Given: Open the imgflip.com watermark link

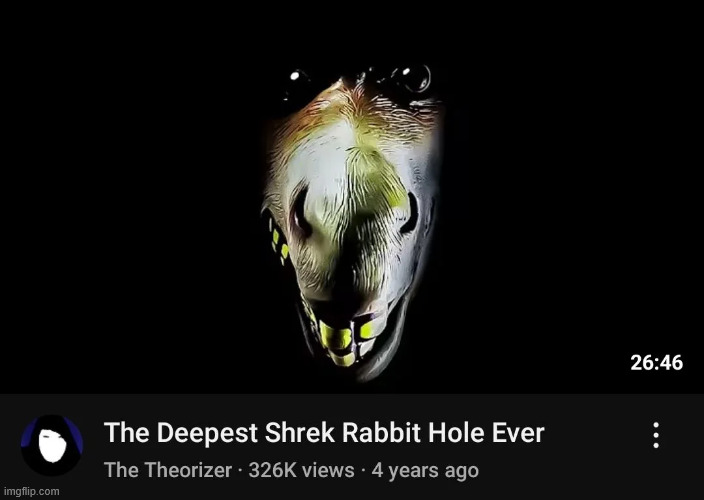Looking at the screenshot, I should click(31, 491).
